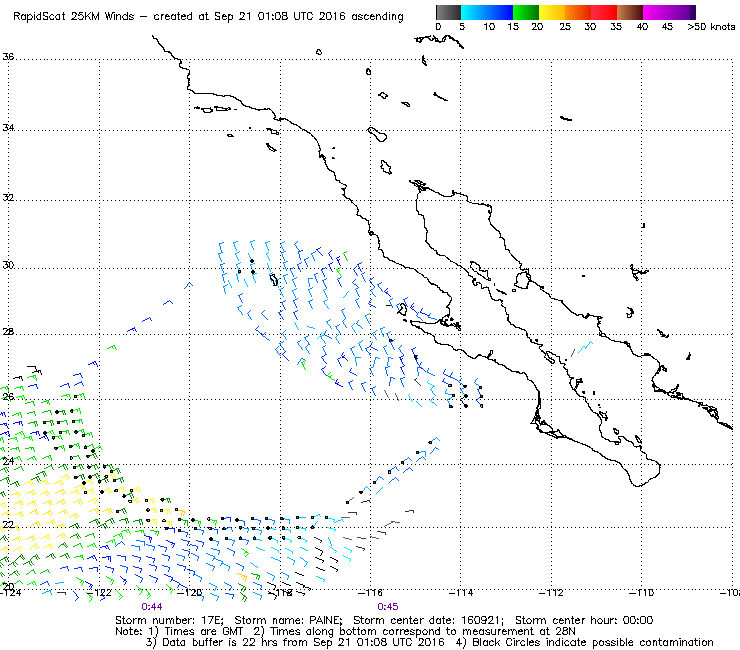The width and height of the screenshot is (740, 650).
Task: Select the purple 0:45 time marker
Action: [x=387, y=607]
